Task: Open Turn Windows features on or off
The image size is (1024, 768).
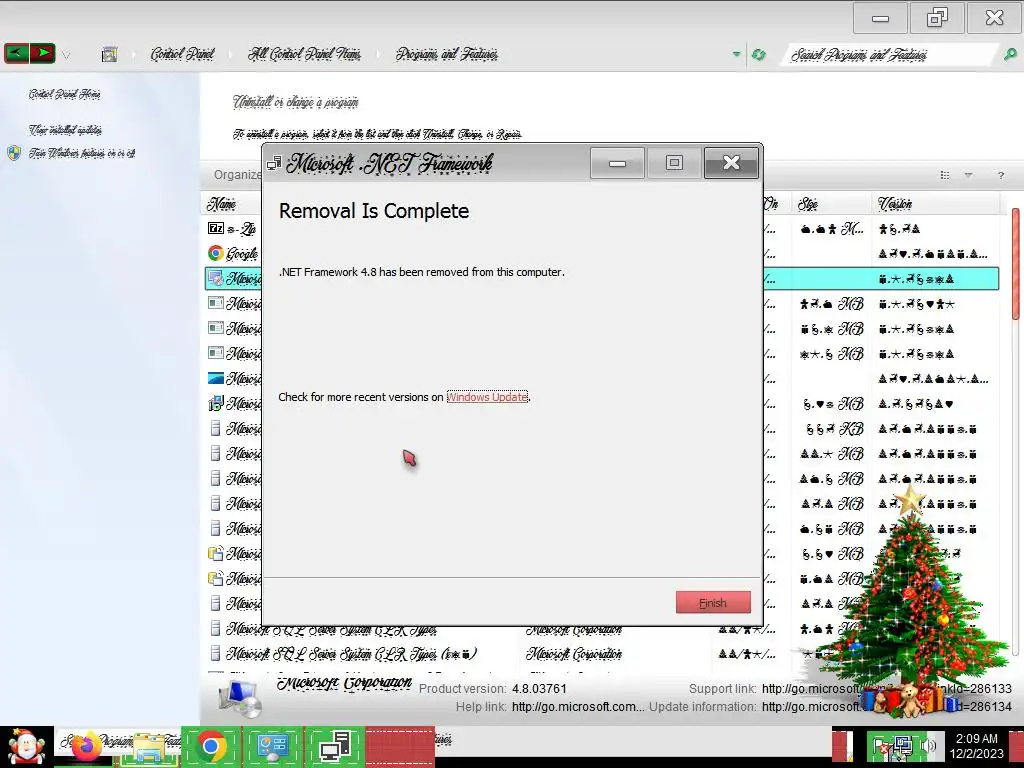Action: coord(82,153)
